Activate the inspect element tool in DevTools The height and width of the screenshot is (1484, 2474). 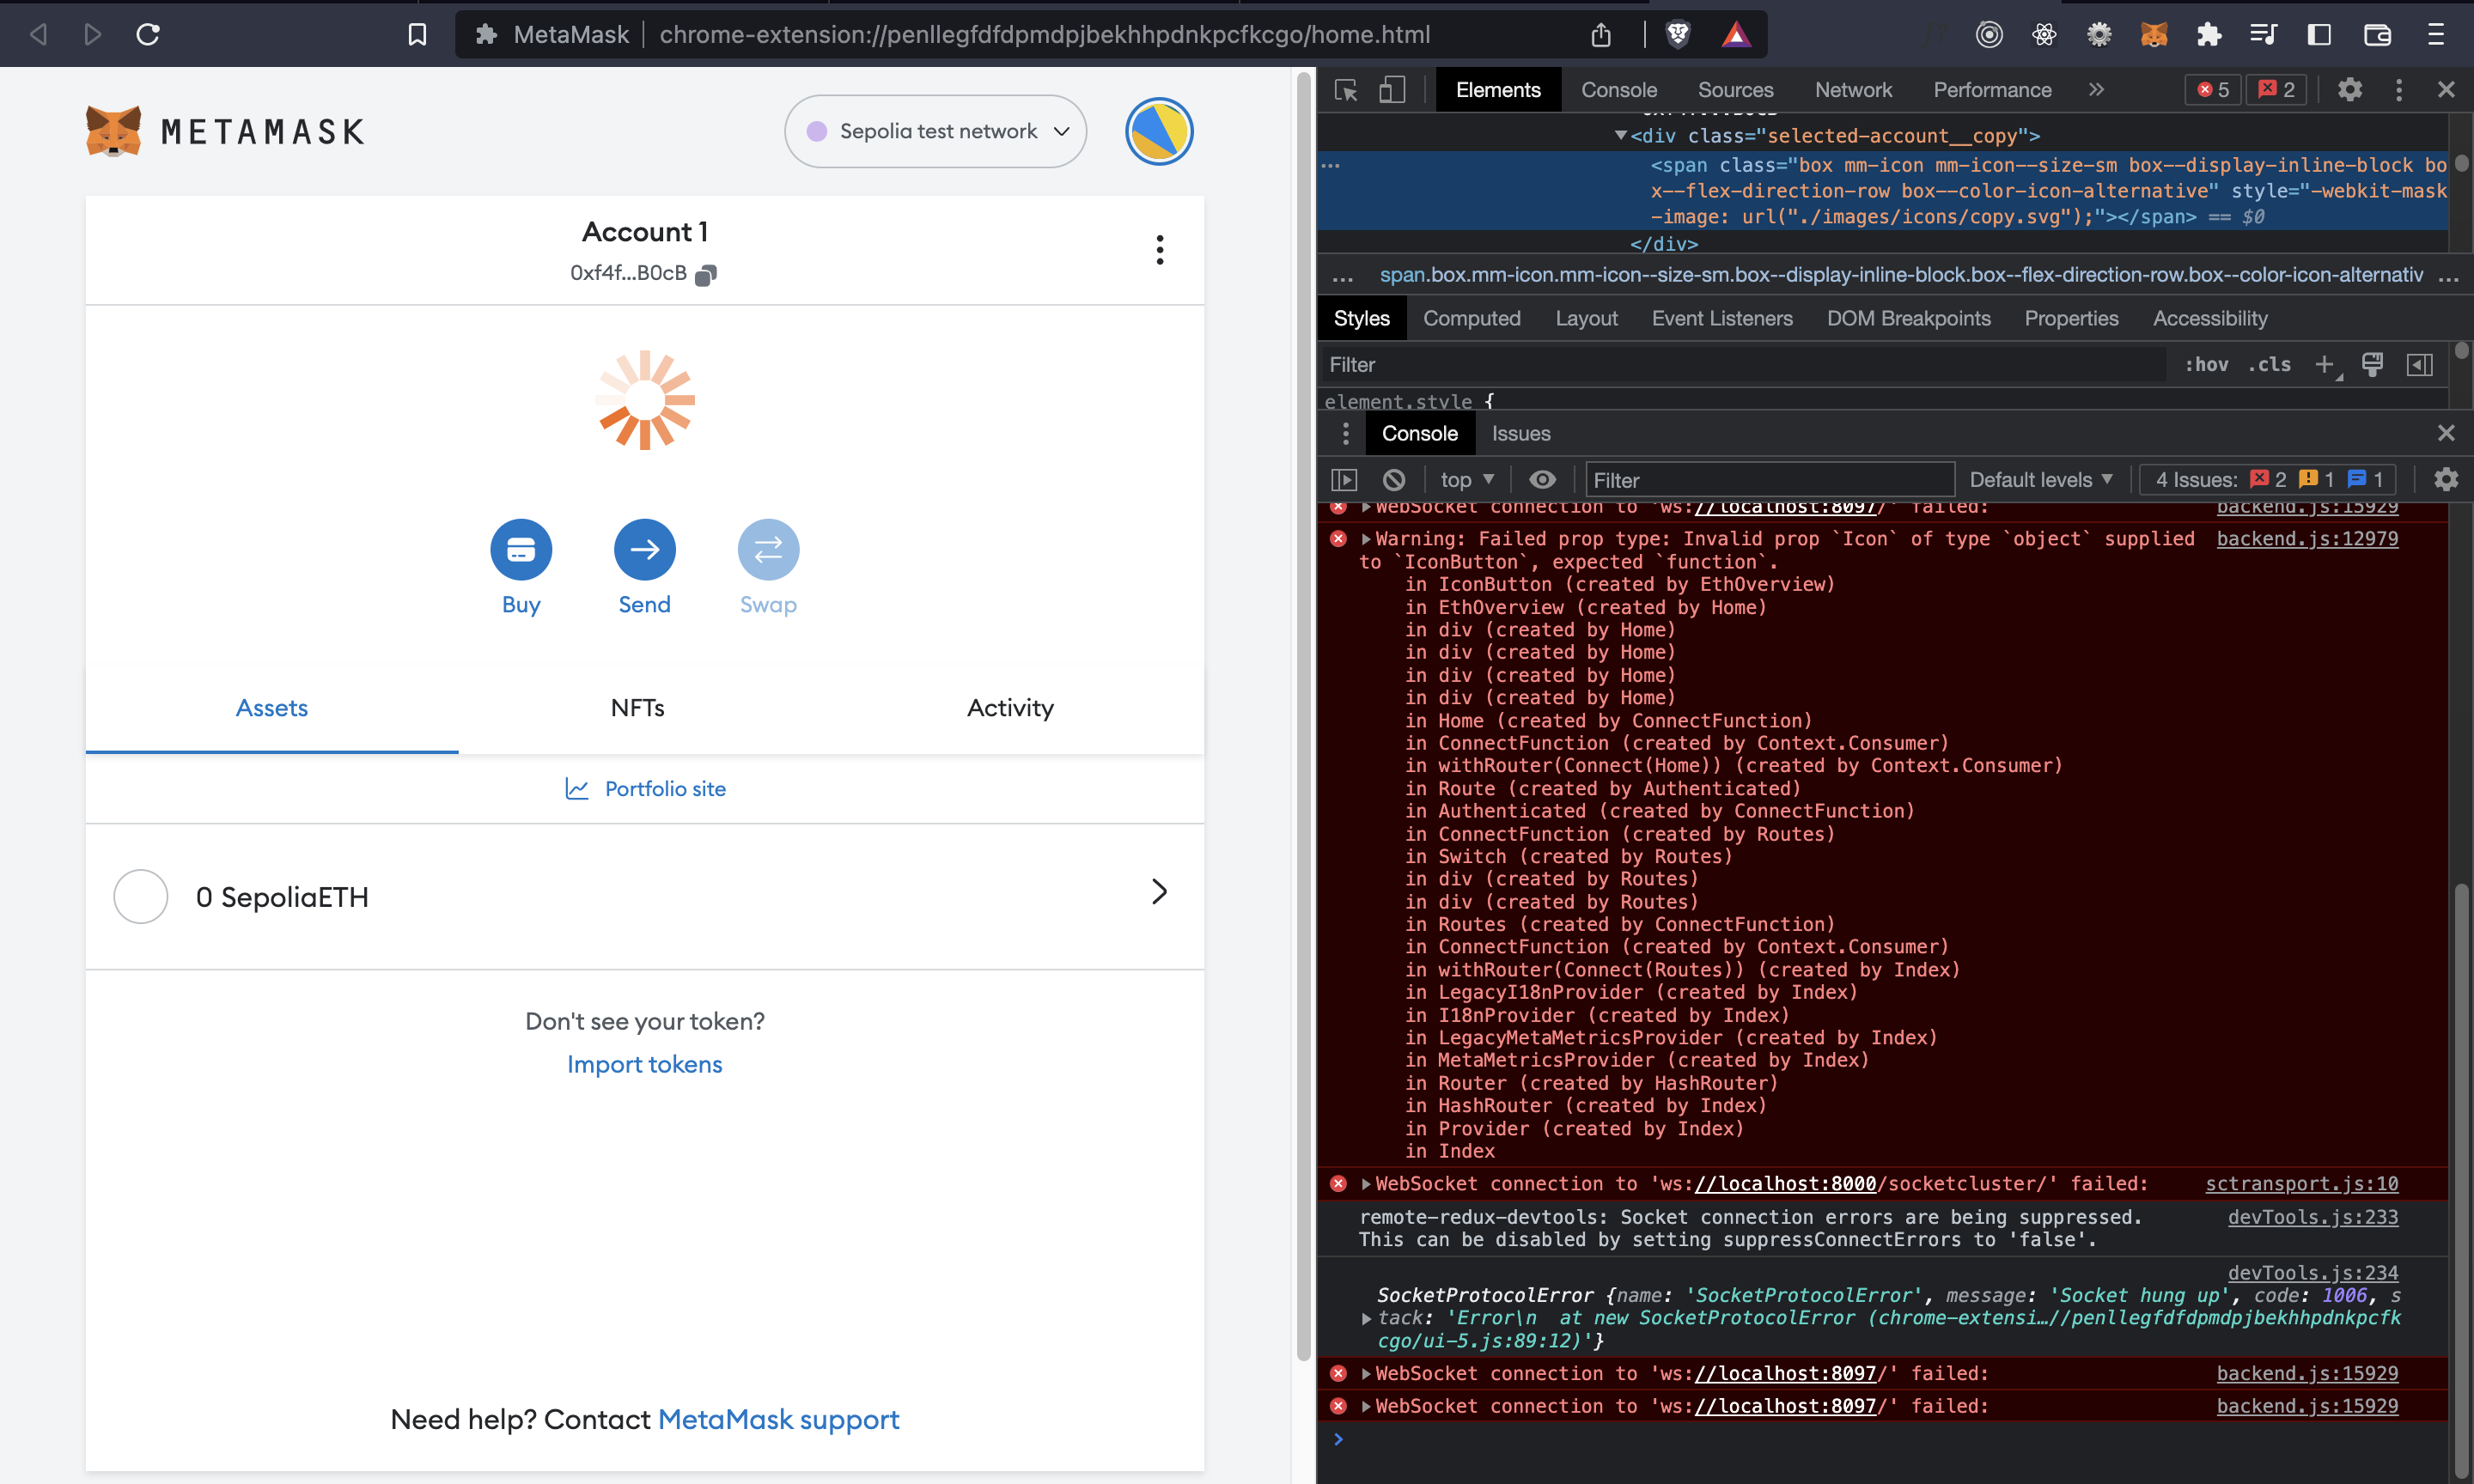1346,89
